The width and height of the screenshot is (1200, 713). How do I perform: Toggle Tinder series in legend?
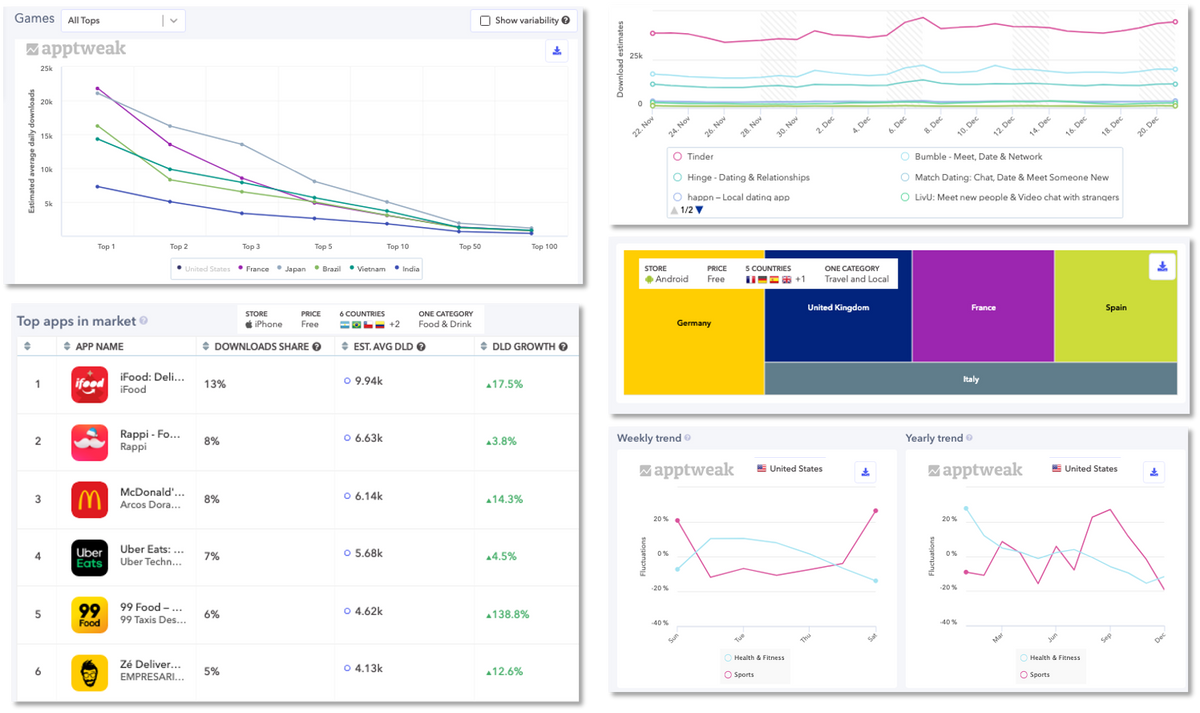(x=694, y=157)
